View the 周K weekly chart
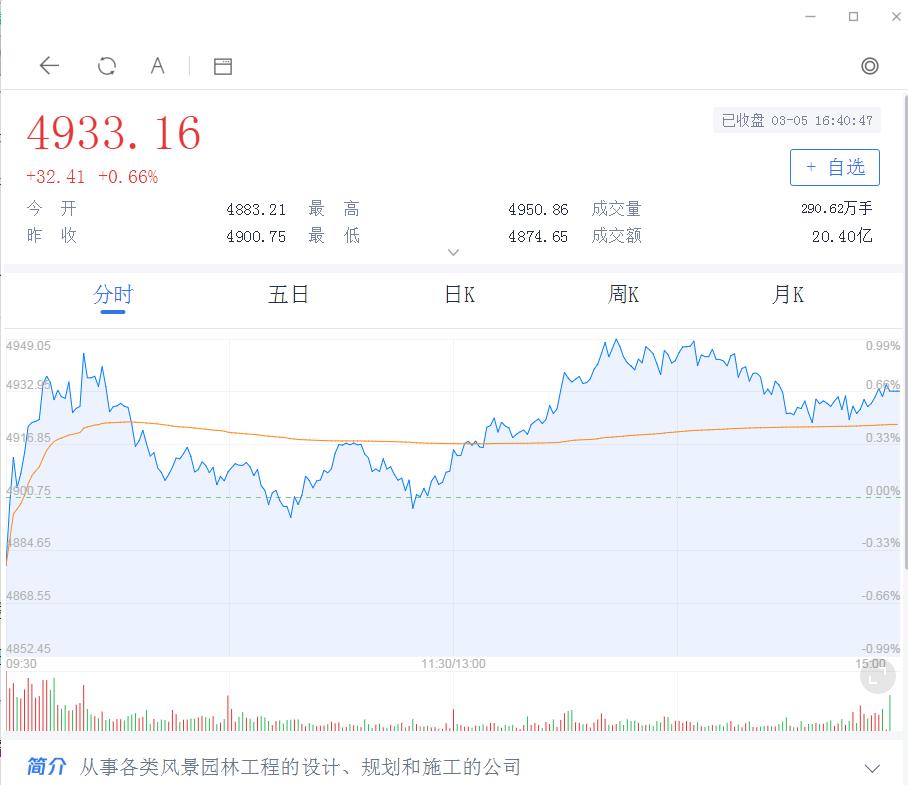The height and width of the screenshot is (785, 908). [622, 295]
